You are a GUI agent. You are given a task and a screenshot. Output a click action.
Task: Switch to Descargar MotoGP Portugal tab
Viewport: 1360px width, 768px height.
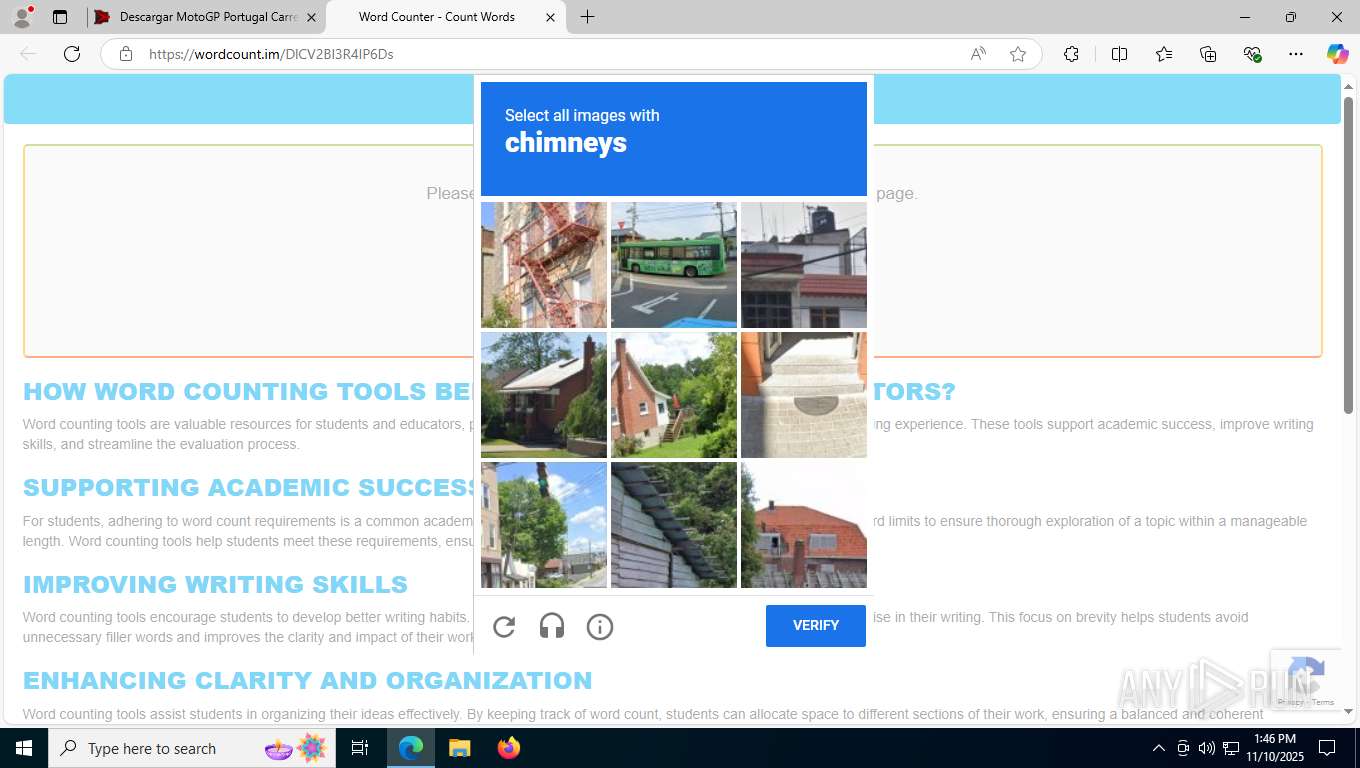tap(205, 17)
